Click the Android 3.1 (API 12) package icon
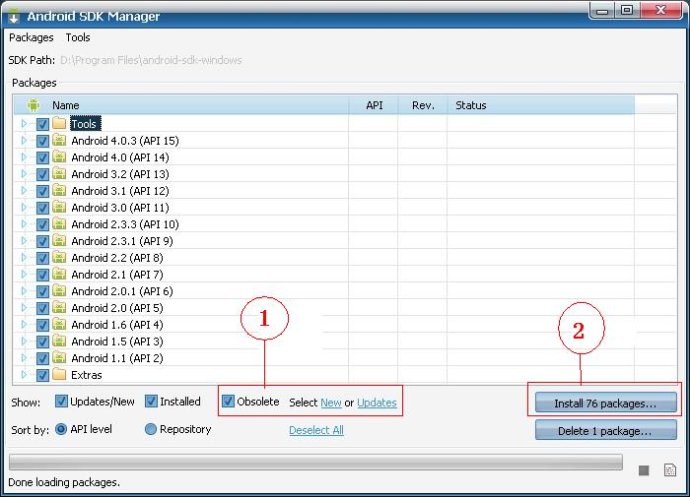 pos(59,191)
